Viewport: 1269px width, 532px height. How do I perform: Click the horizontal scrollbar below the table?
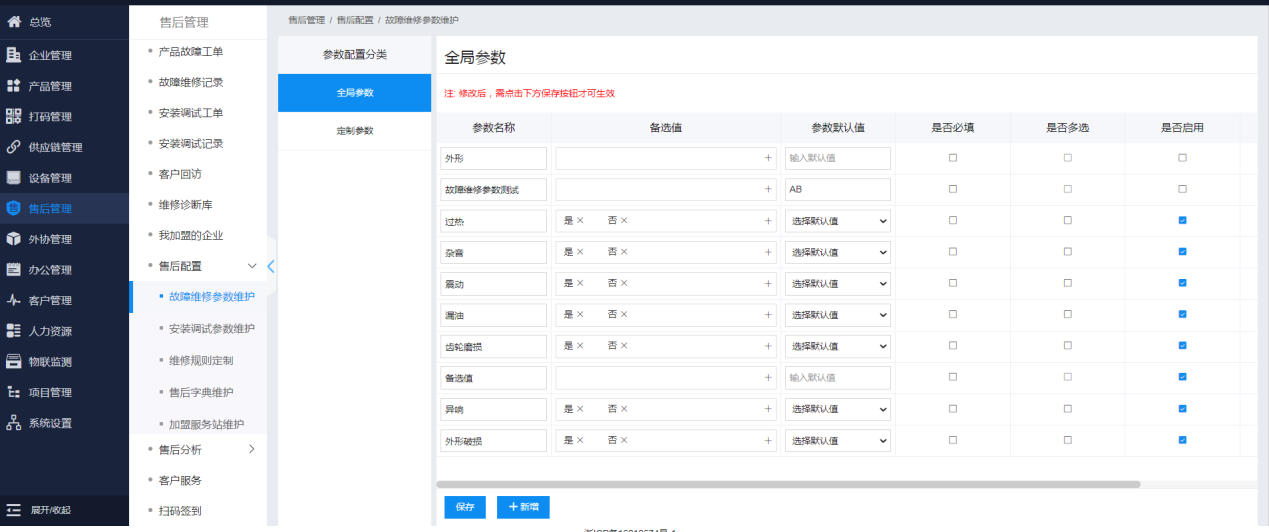pos(790,484)
